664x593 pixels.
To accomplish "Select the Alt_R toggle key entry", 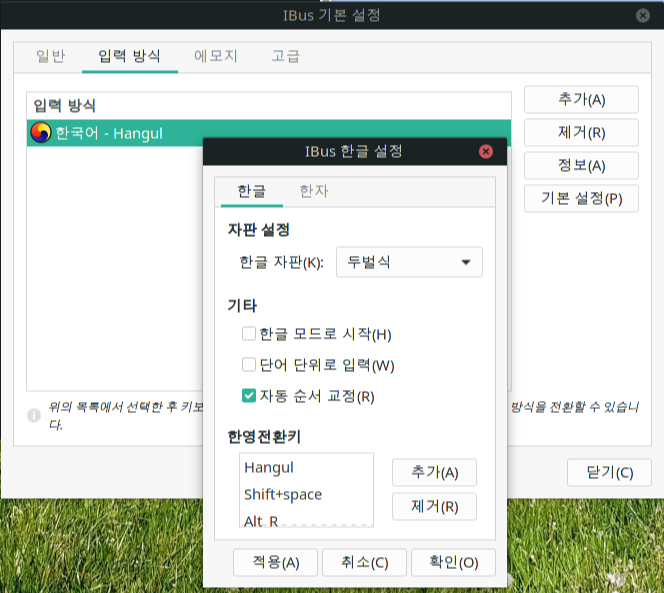I will (306, 519).
